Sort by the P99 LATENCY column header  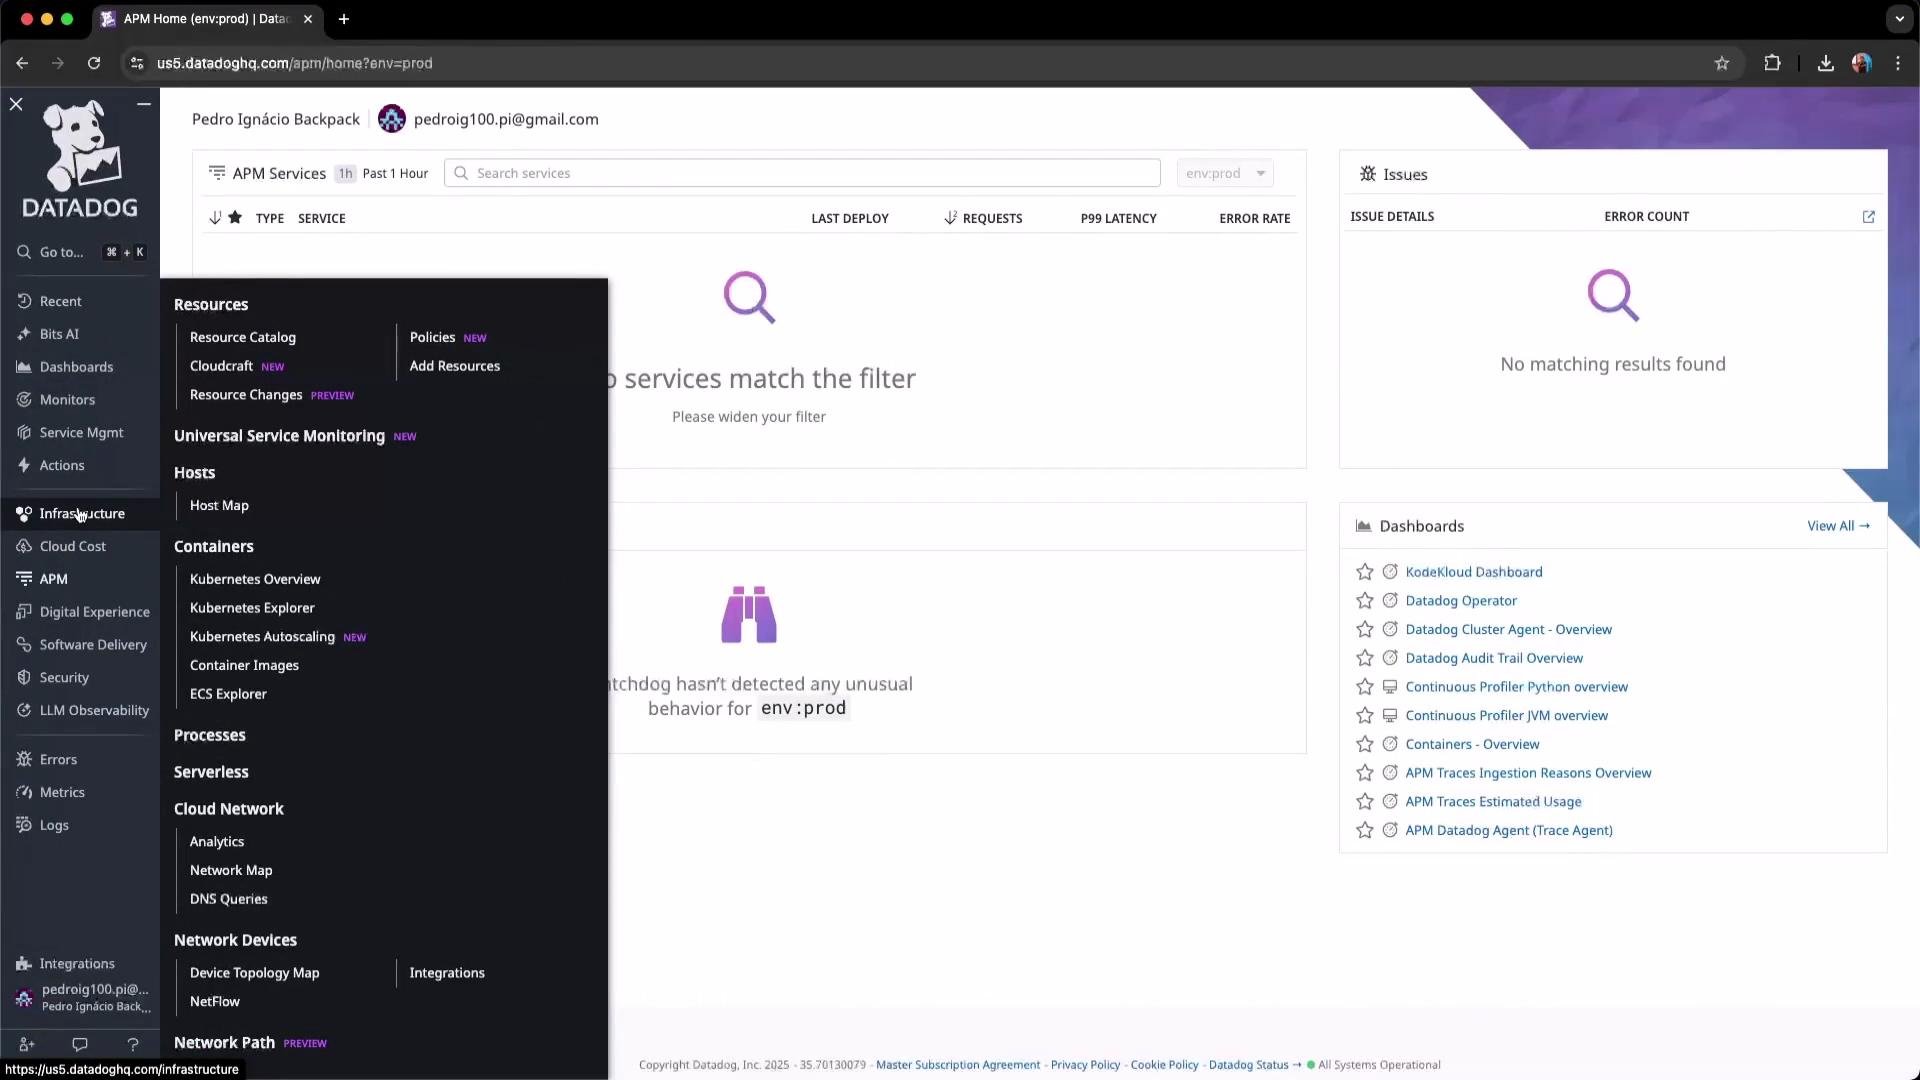point(1118,218)
